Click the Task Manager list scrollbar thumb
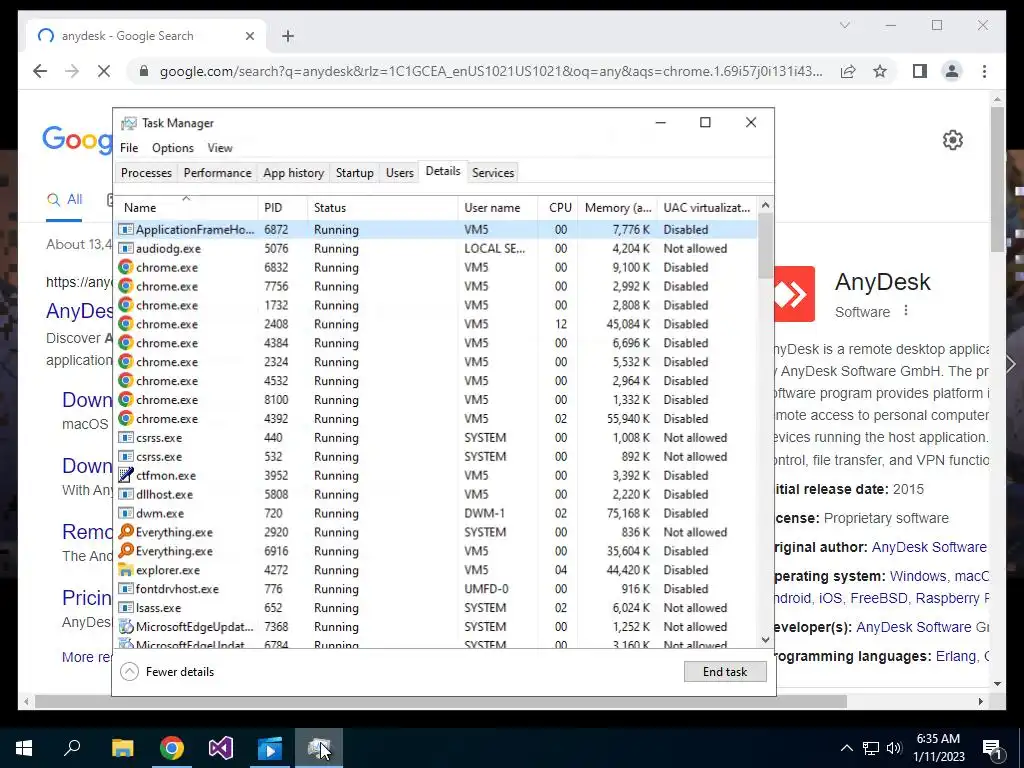1024x768 pixels. 765,246
